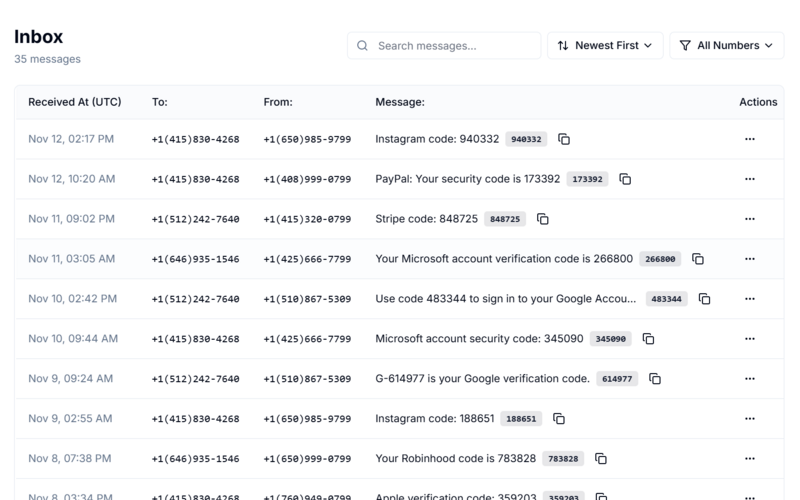Open actions menu for Microsoft 266800 message
The image size is (800, 500).
(x=749, y=259)
